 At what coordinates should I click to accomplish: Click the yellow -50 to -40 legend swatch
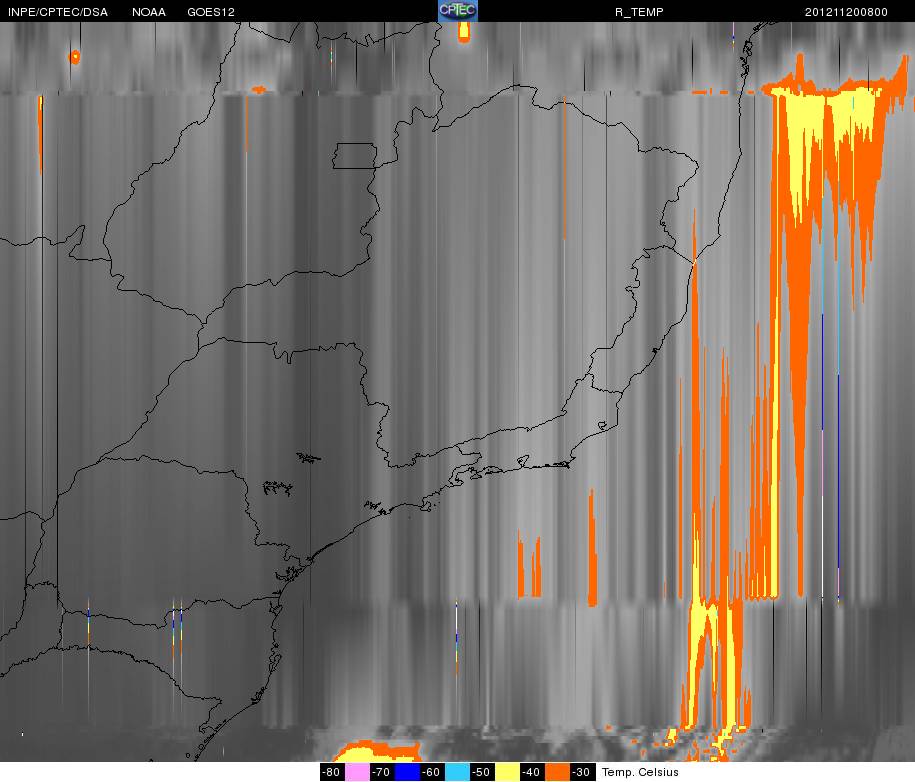point(507,772)
